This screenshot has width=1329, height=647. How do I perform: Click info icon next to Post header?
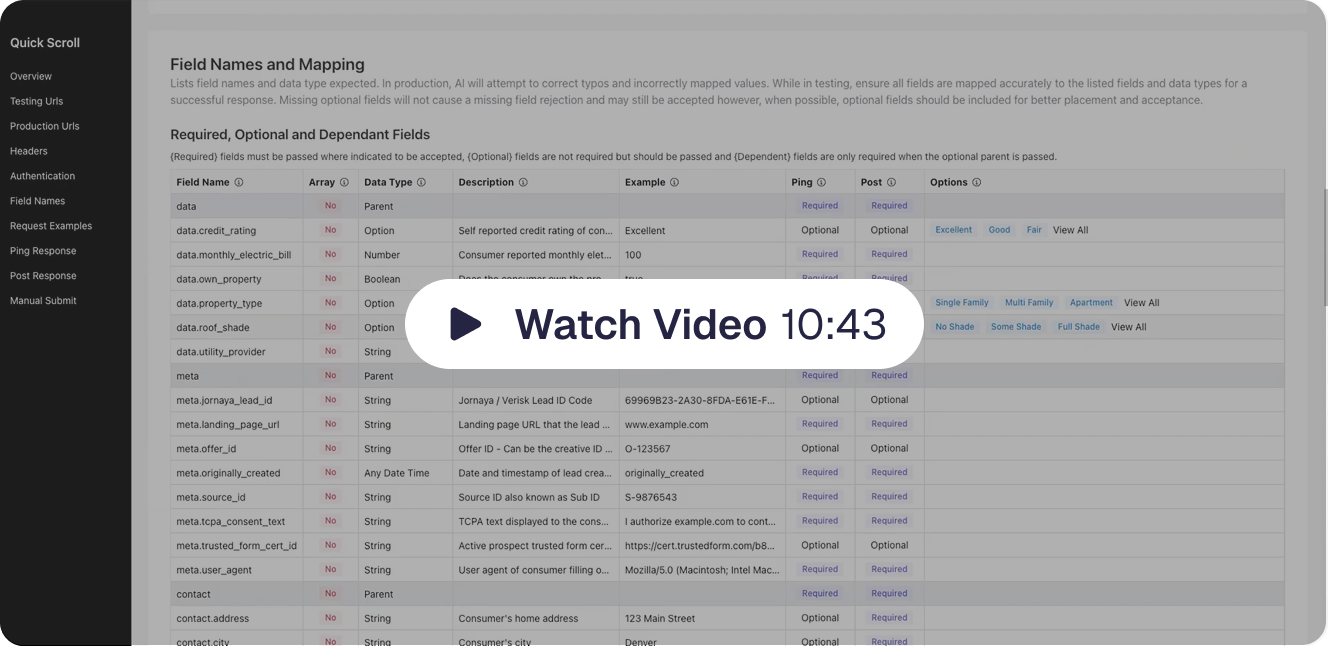891,183
